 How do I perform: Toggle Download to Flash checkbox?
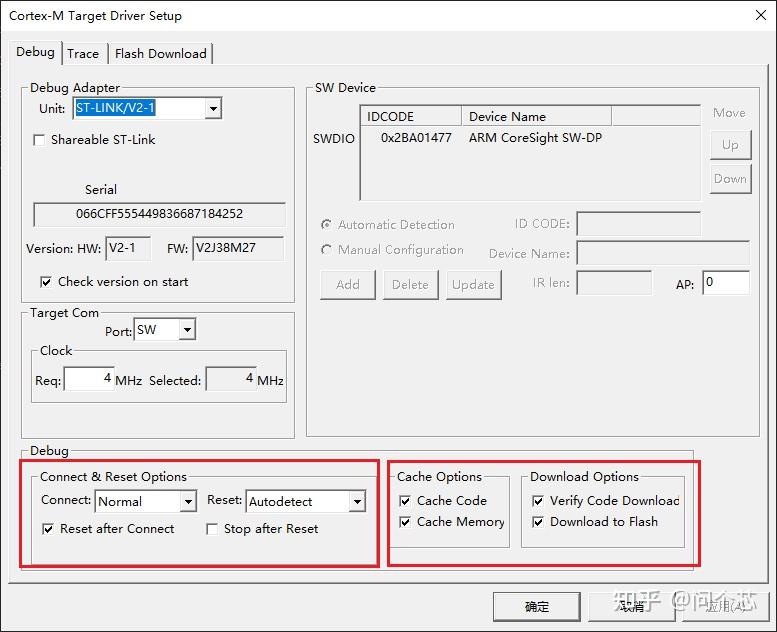[x=538, y=521]
